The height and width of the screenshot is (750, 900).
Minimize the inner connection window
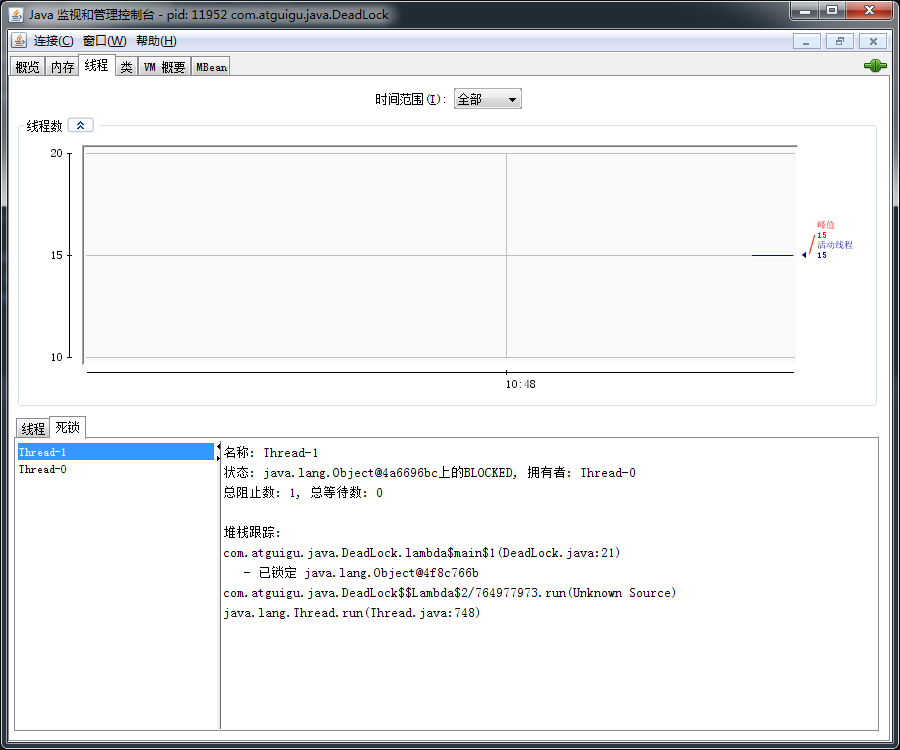coord(807,41)
